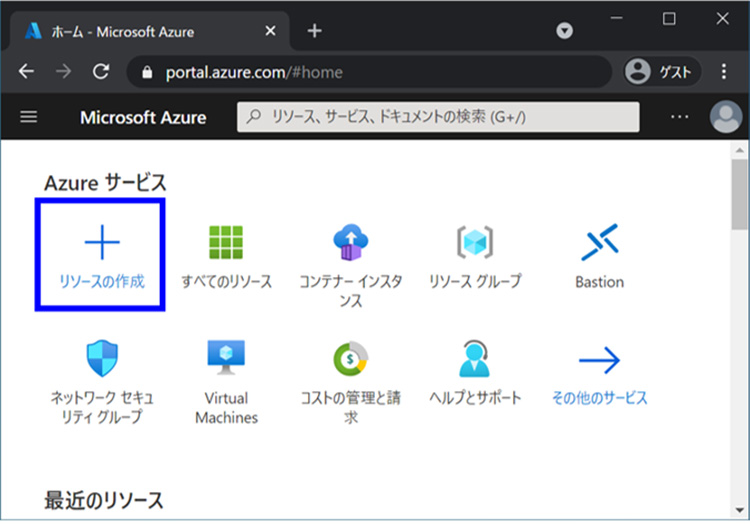
Task: Focus the リソース、サービス search box
Action: (438, 117)
